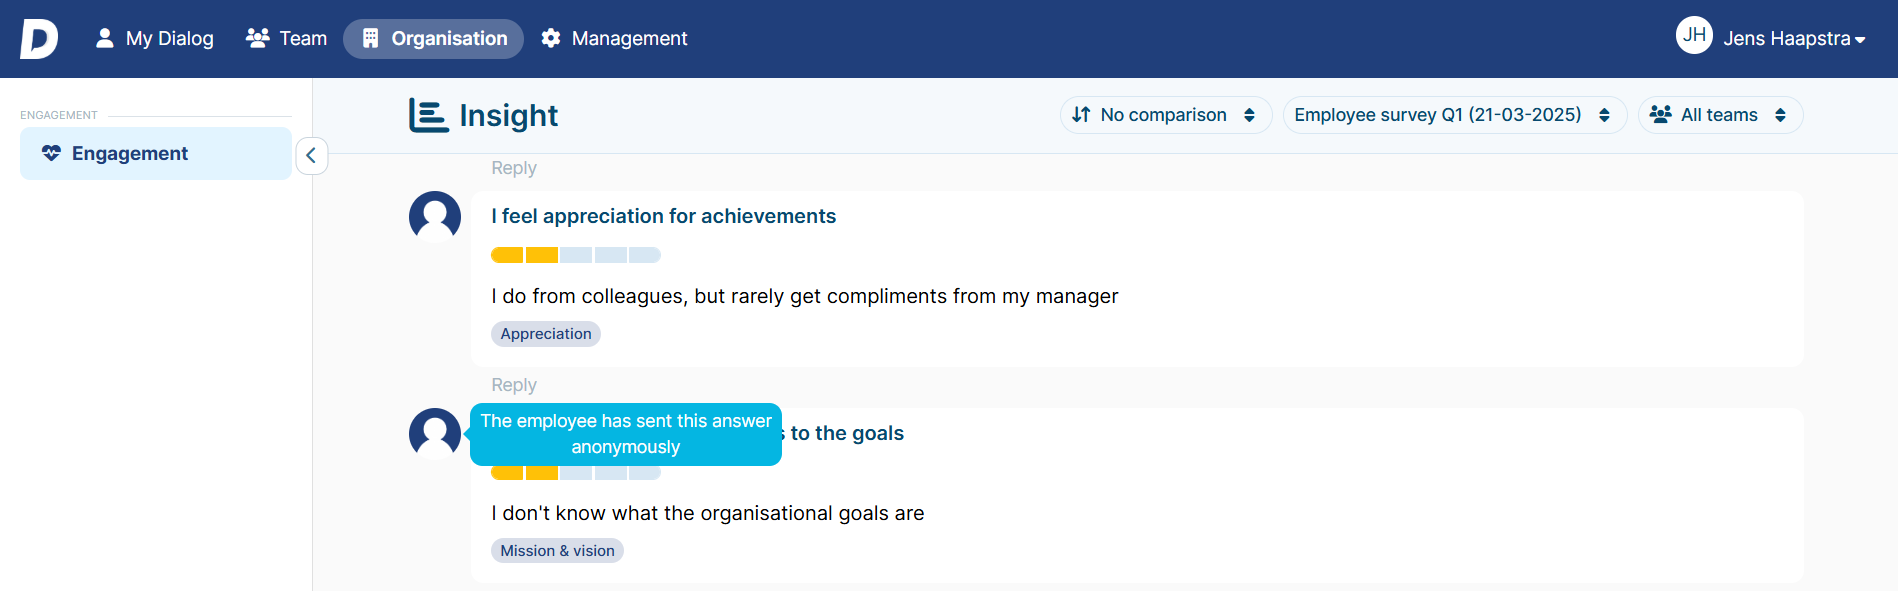Image resolution: width=1898 pixels, height=591 pixels.
Task: Click the anonymous avatar for goals answer
Action: 435,433
